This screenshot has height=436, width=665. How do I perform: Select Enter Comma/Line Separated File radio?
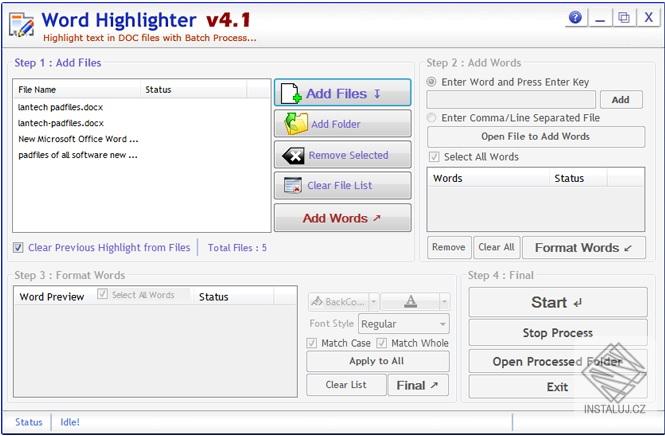[x=431, y=117]
